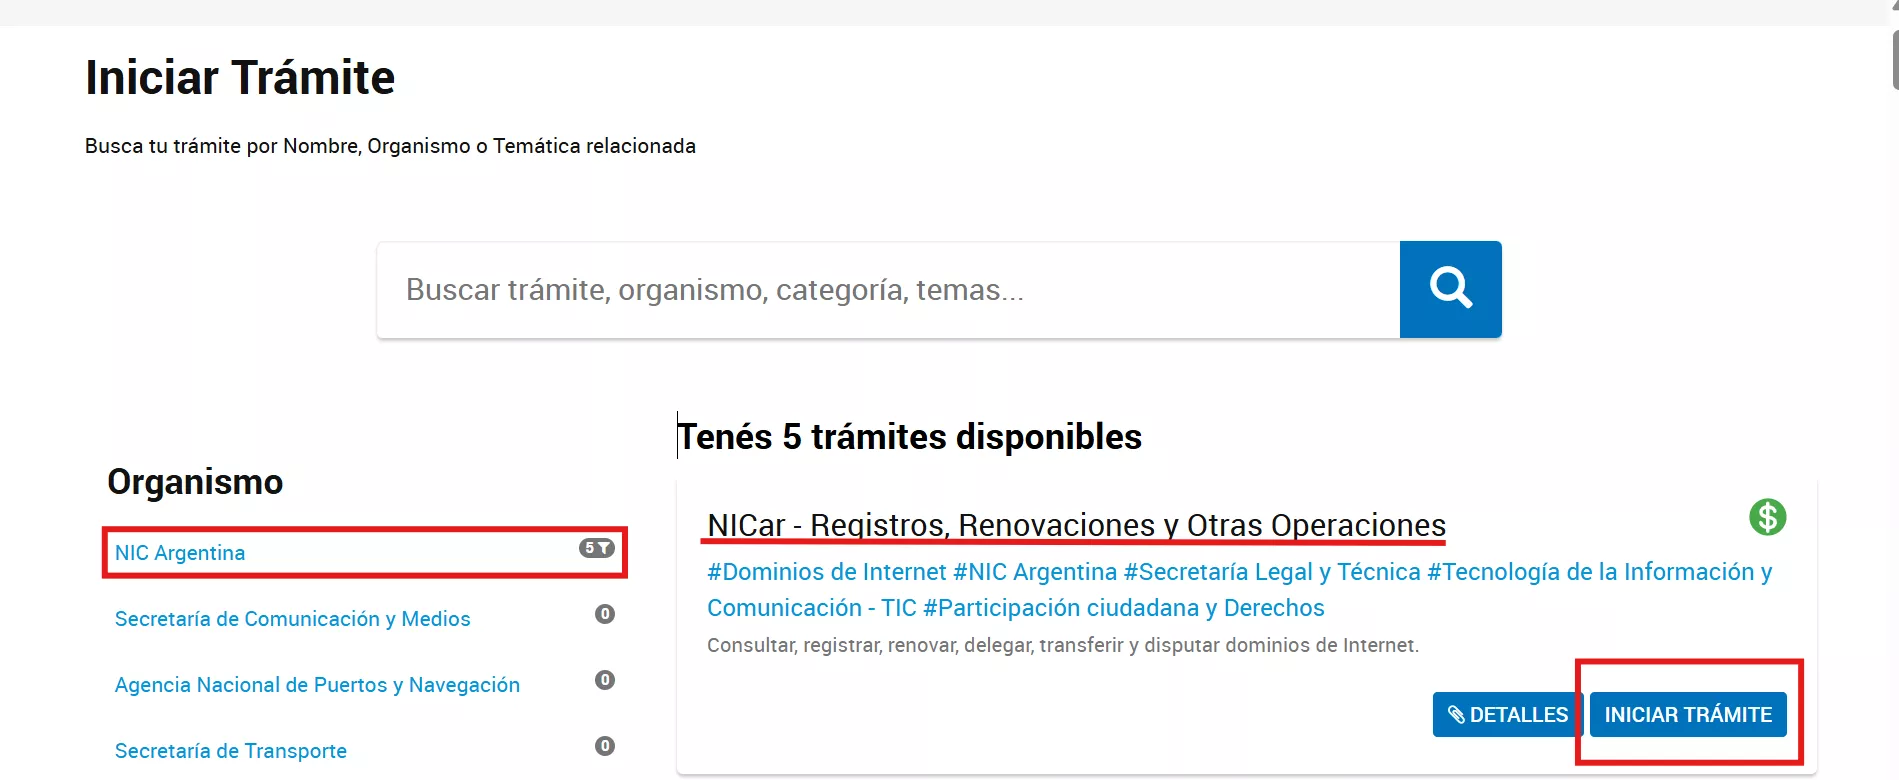Click the magnifying glass search button
The image size is (1899, 780).
pyautogui.click(x=1450, y=289)
